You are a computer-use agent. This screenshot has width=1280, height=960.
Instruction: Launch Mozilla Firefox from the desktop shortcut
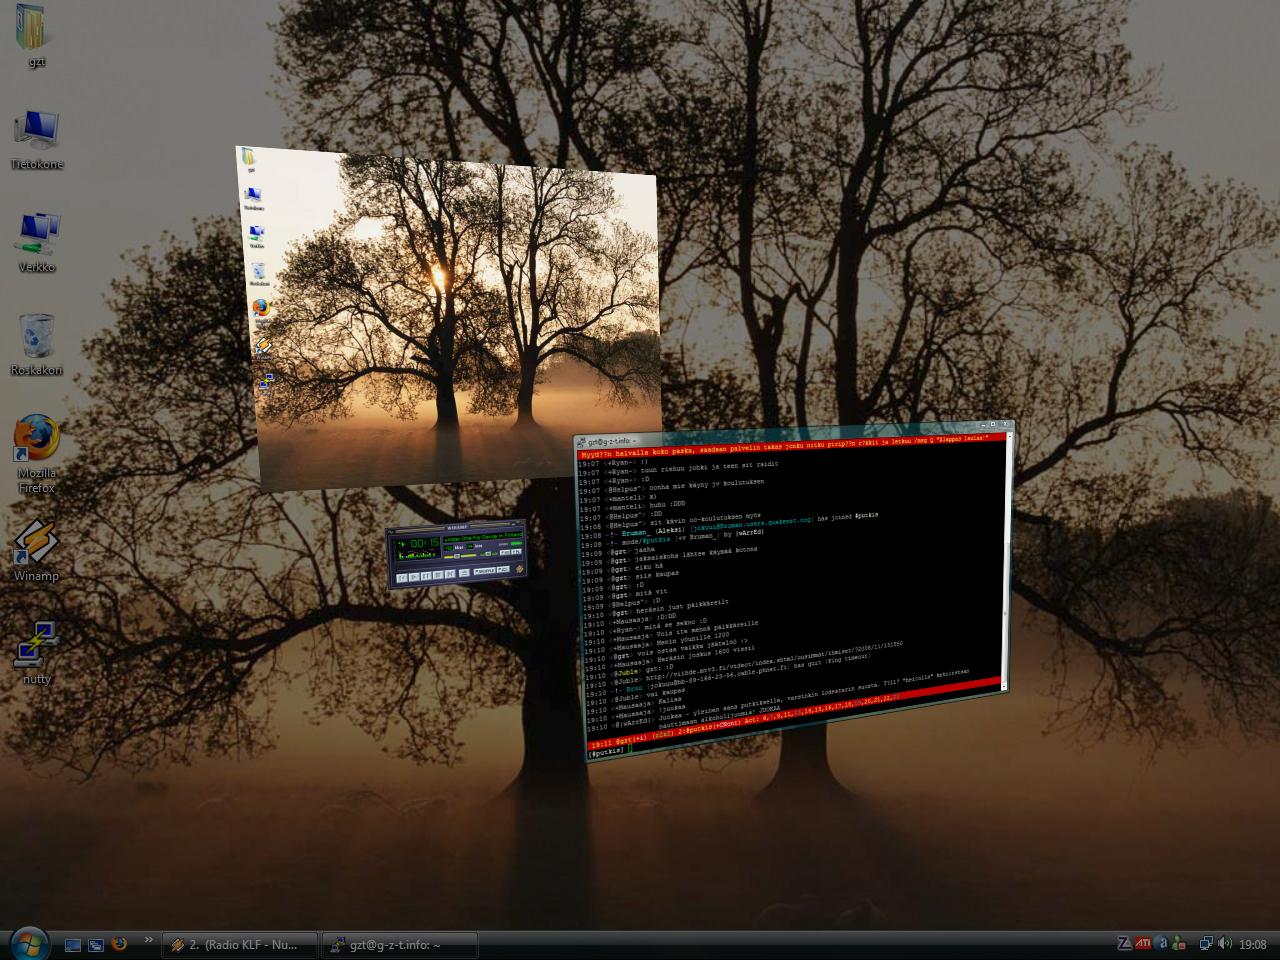pos(37,443)
